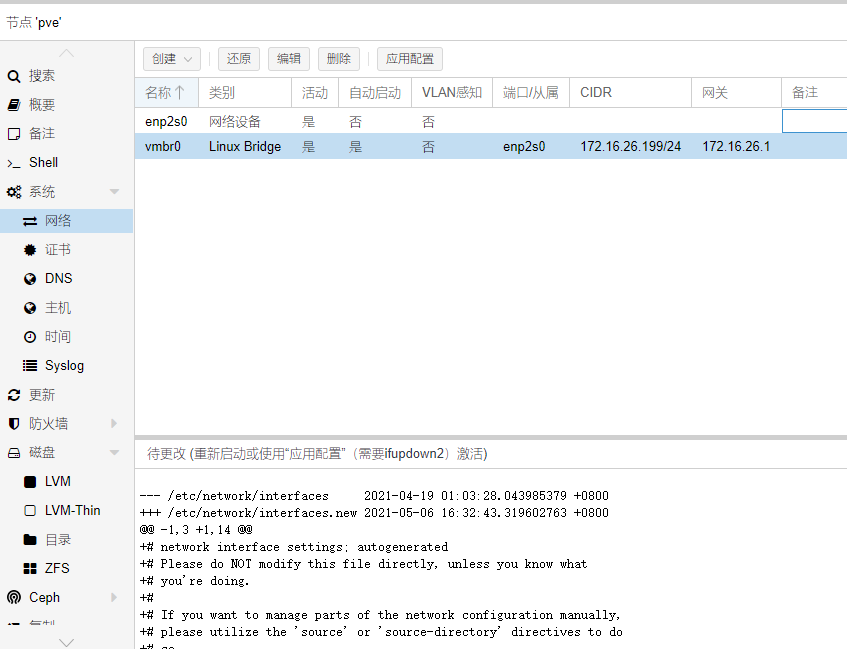Image resolution: width=847 pixels, height=649 pixels.
Task: Click the Edit button in toolbar
Action: [x=289, y=59]
